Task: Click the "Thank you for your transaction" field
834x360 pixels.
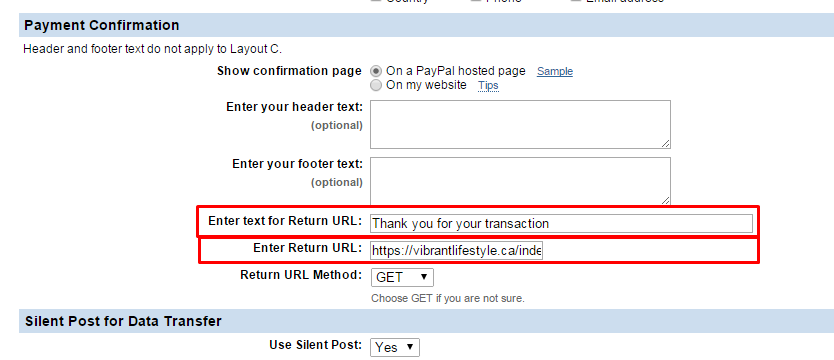Action: [561, 223]
